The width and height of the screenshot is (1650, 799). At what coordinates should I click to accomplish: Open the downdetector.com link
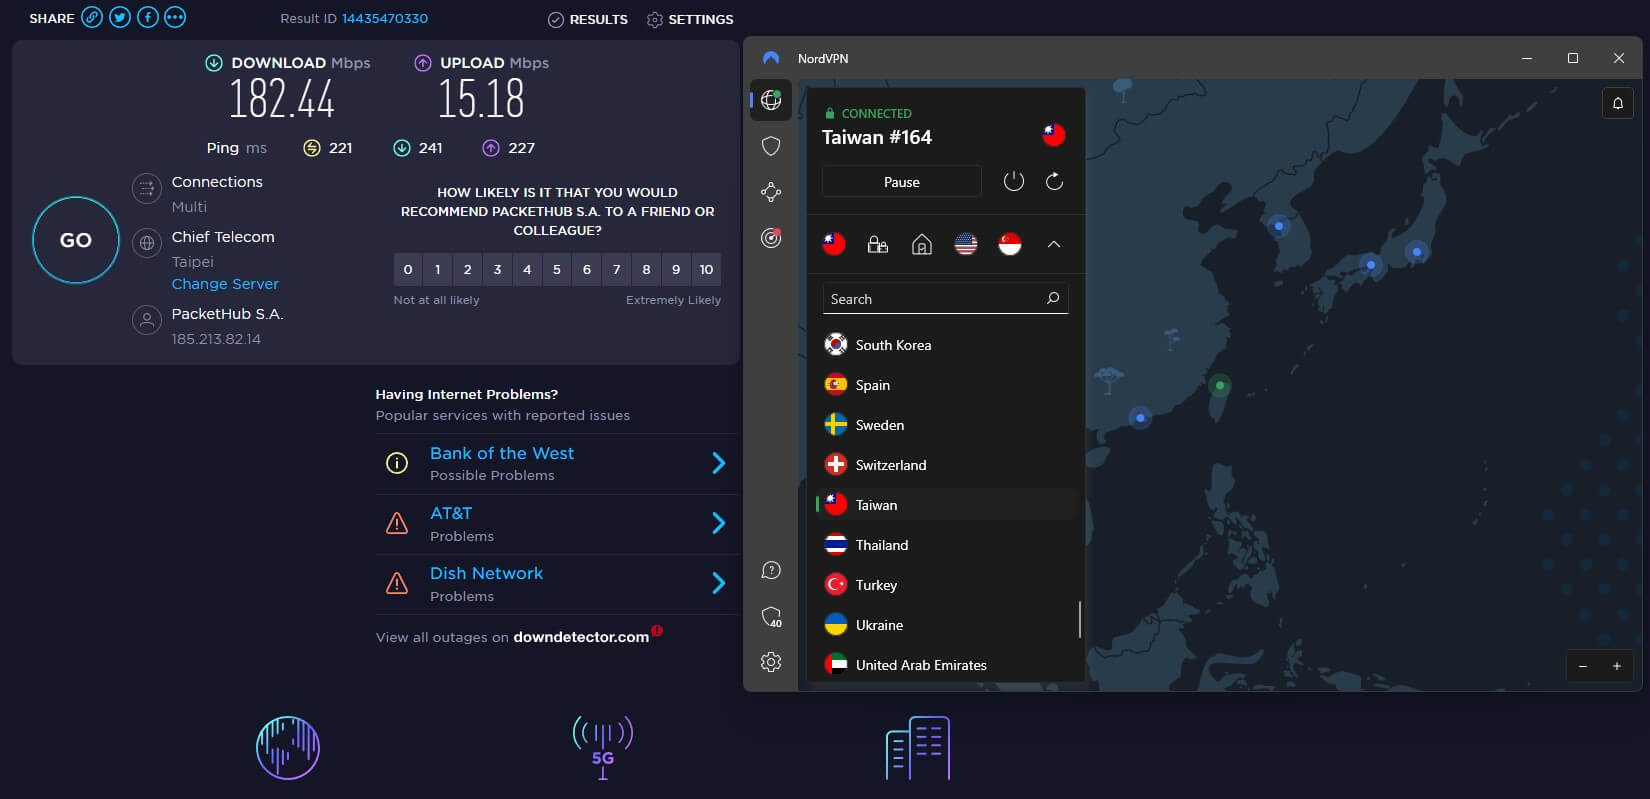click(x=581, y=637)
